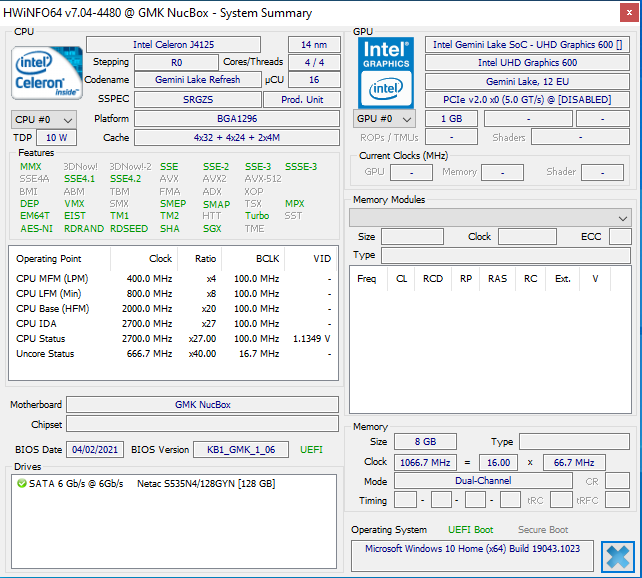Expand the Memory Modules dropdown

pos(490,218)
